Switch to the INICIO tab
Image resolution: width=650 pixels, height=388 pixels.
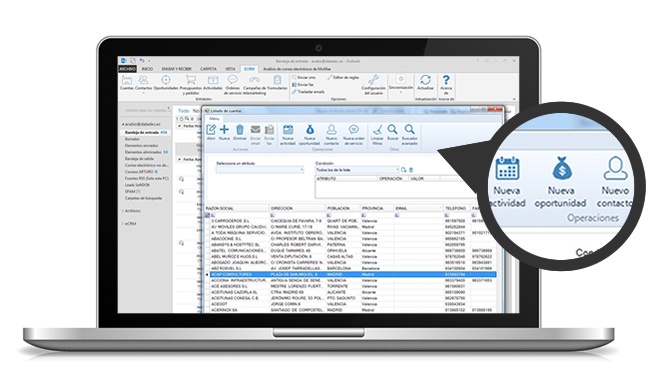click(147, 69)
